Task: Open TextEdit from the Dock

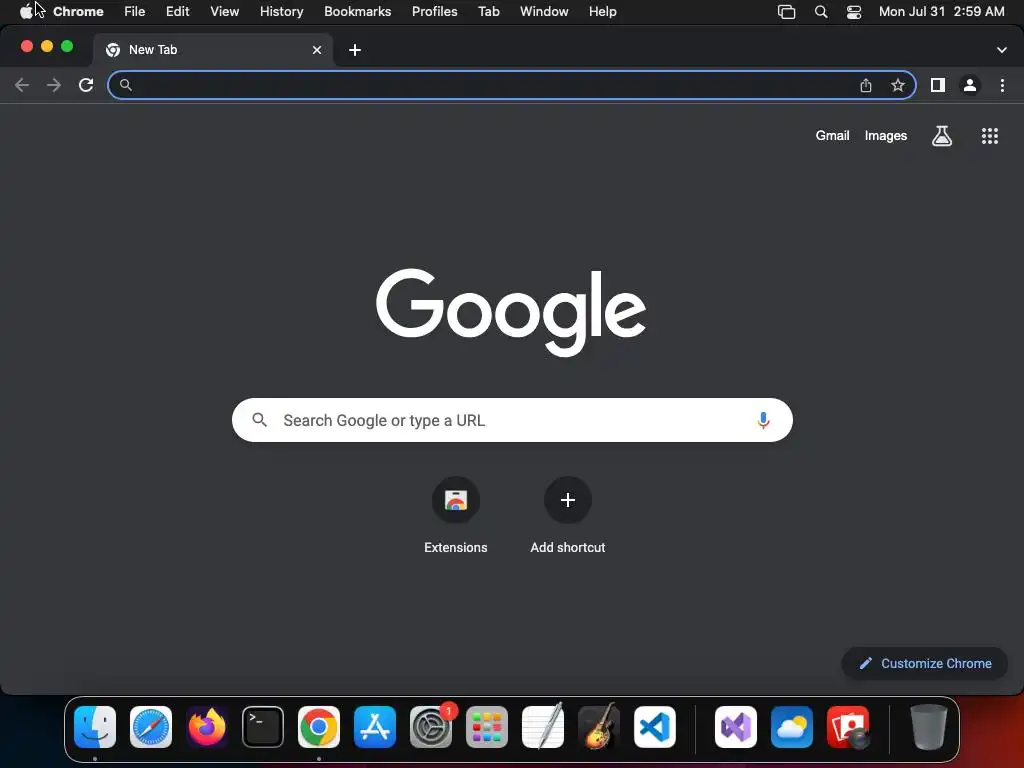Action: [x=543, y=727]
